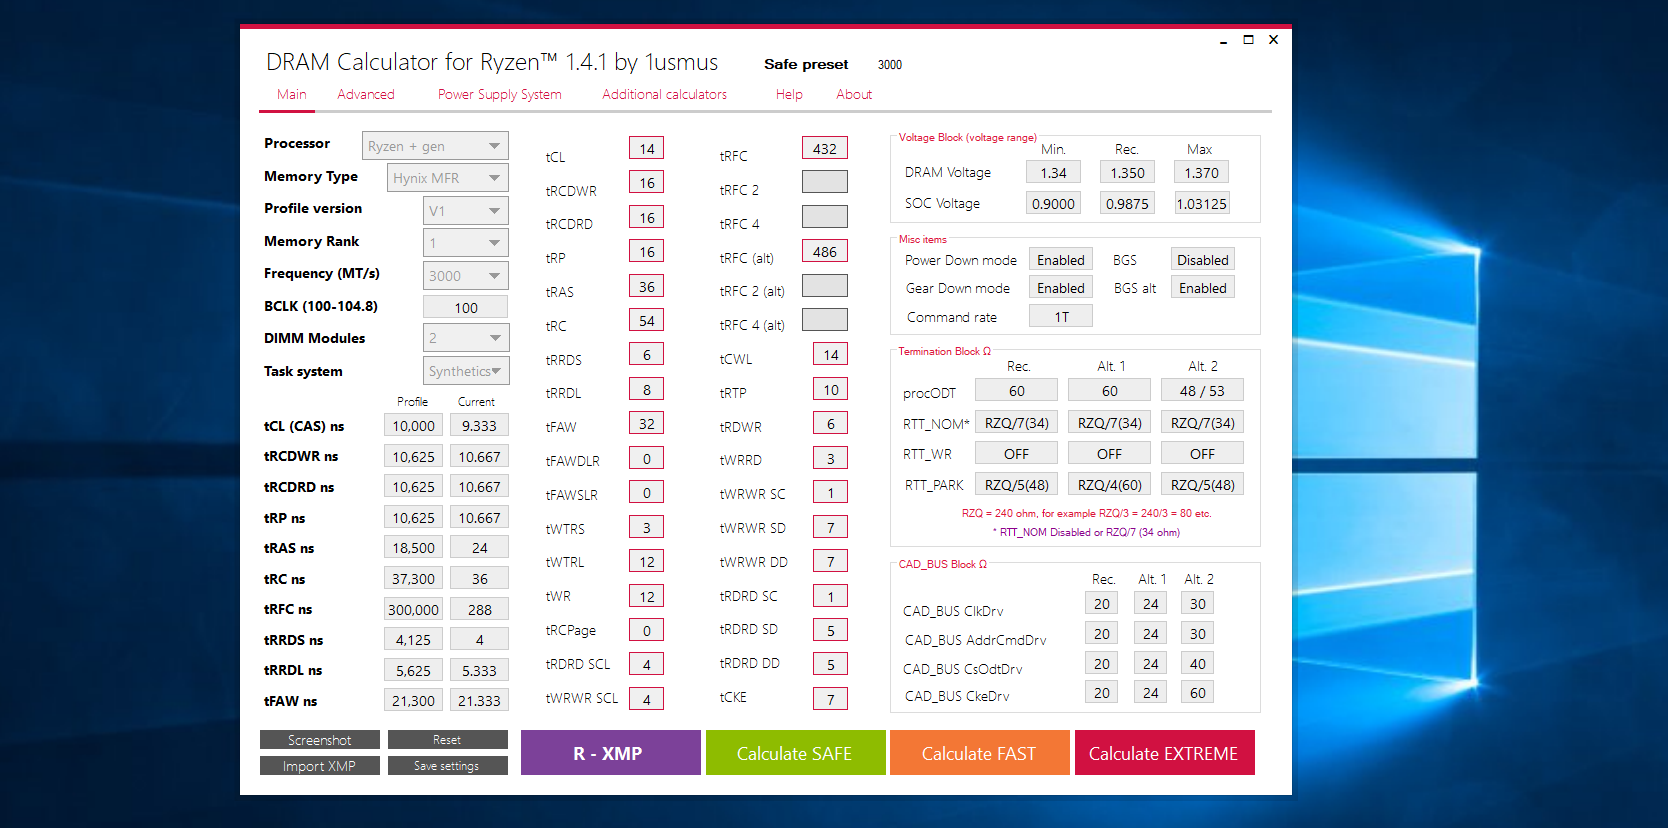Click CAD_BUS ClkDrv Alt. 2 value 30
1668x828 pixels.
pos(1198,604)
